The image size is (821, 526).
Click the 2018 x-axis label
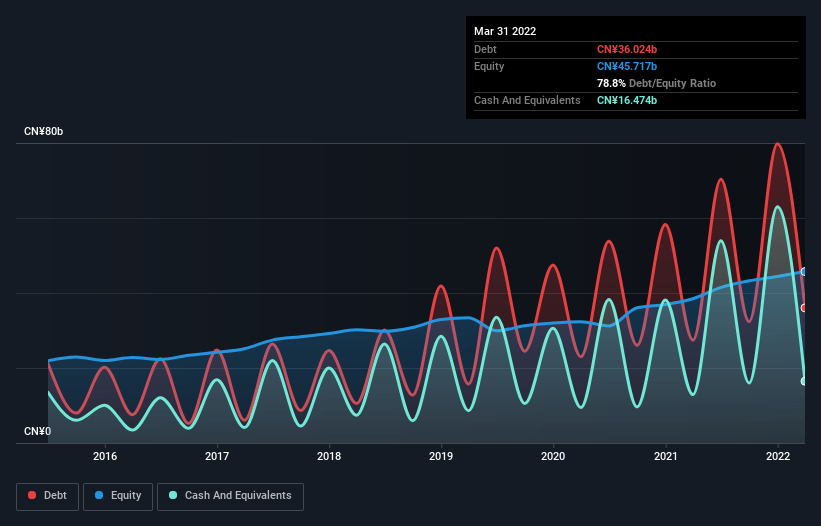click(329, 456)
